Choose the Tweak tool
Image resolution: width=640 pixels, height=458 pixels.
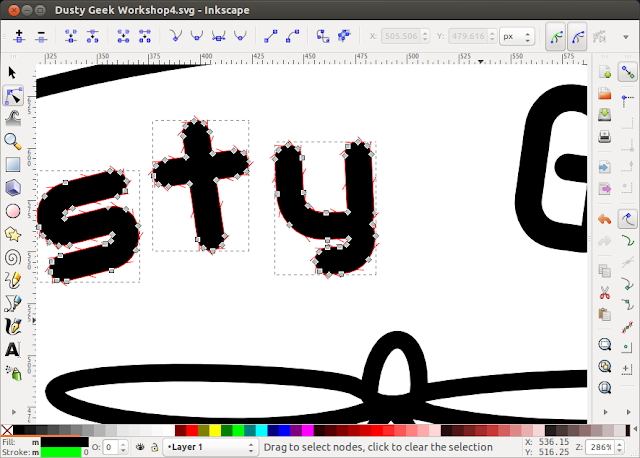point(13,119)
